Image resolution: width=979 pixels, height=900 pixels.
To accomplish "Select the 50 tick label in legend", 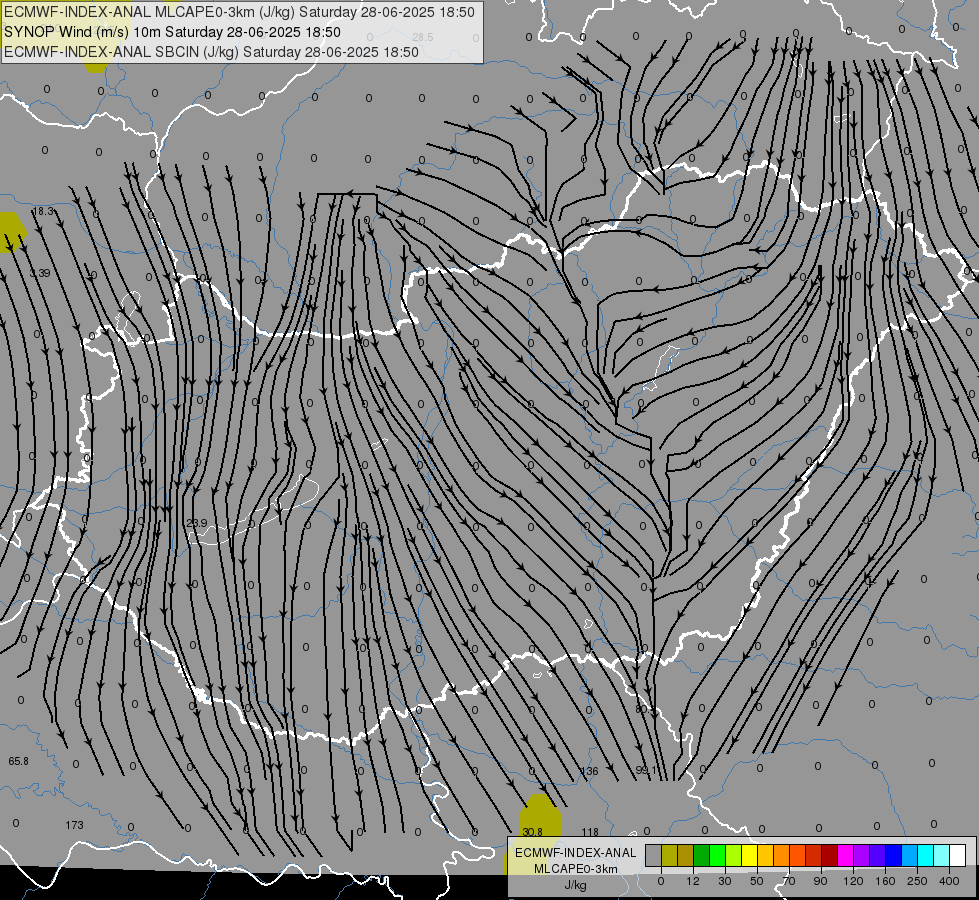I will (x=757, y=881).
